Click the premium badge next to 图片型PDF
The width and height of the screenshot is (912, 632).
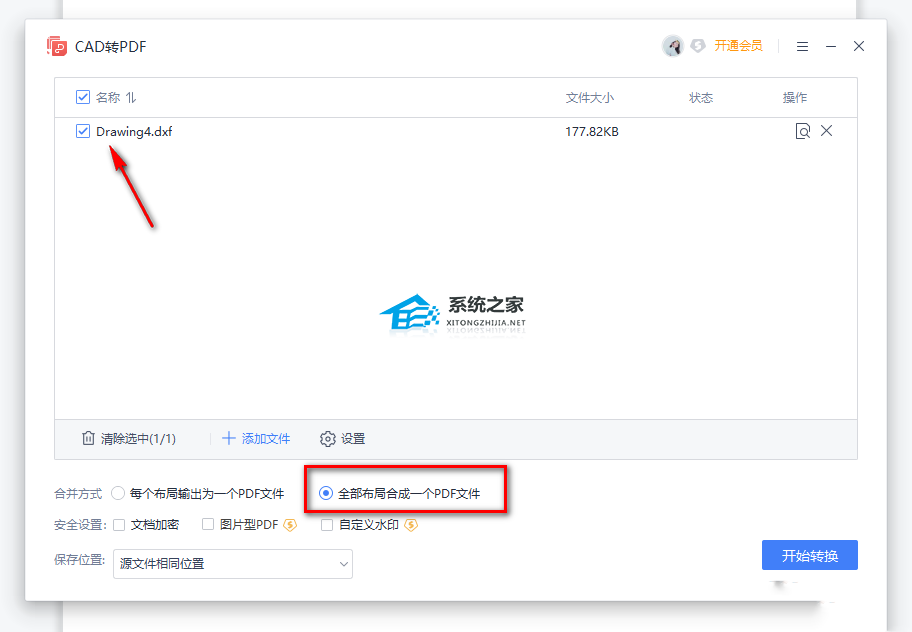(290, 525)
